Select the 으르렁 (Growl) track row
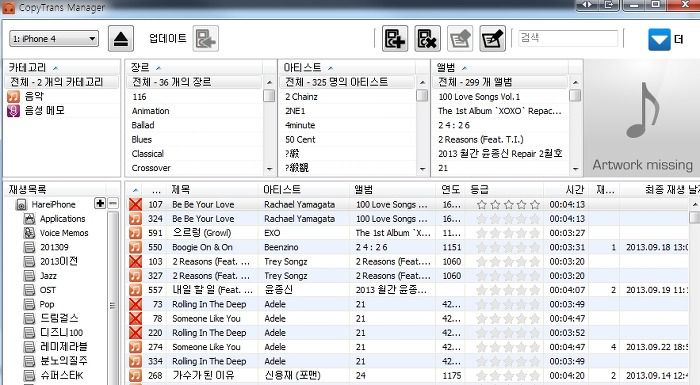Screen dimensions: 700x385 point(408,233)
